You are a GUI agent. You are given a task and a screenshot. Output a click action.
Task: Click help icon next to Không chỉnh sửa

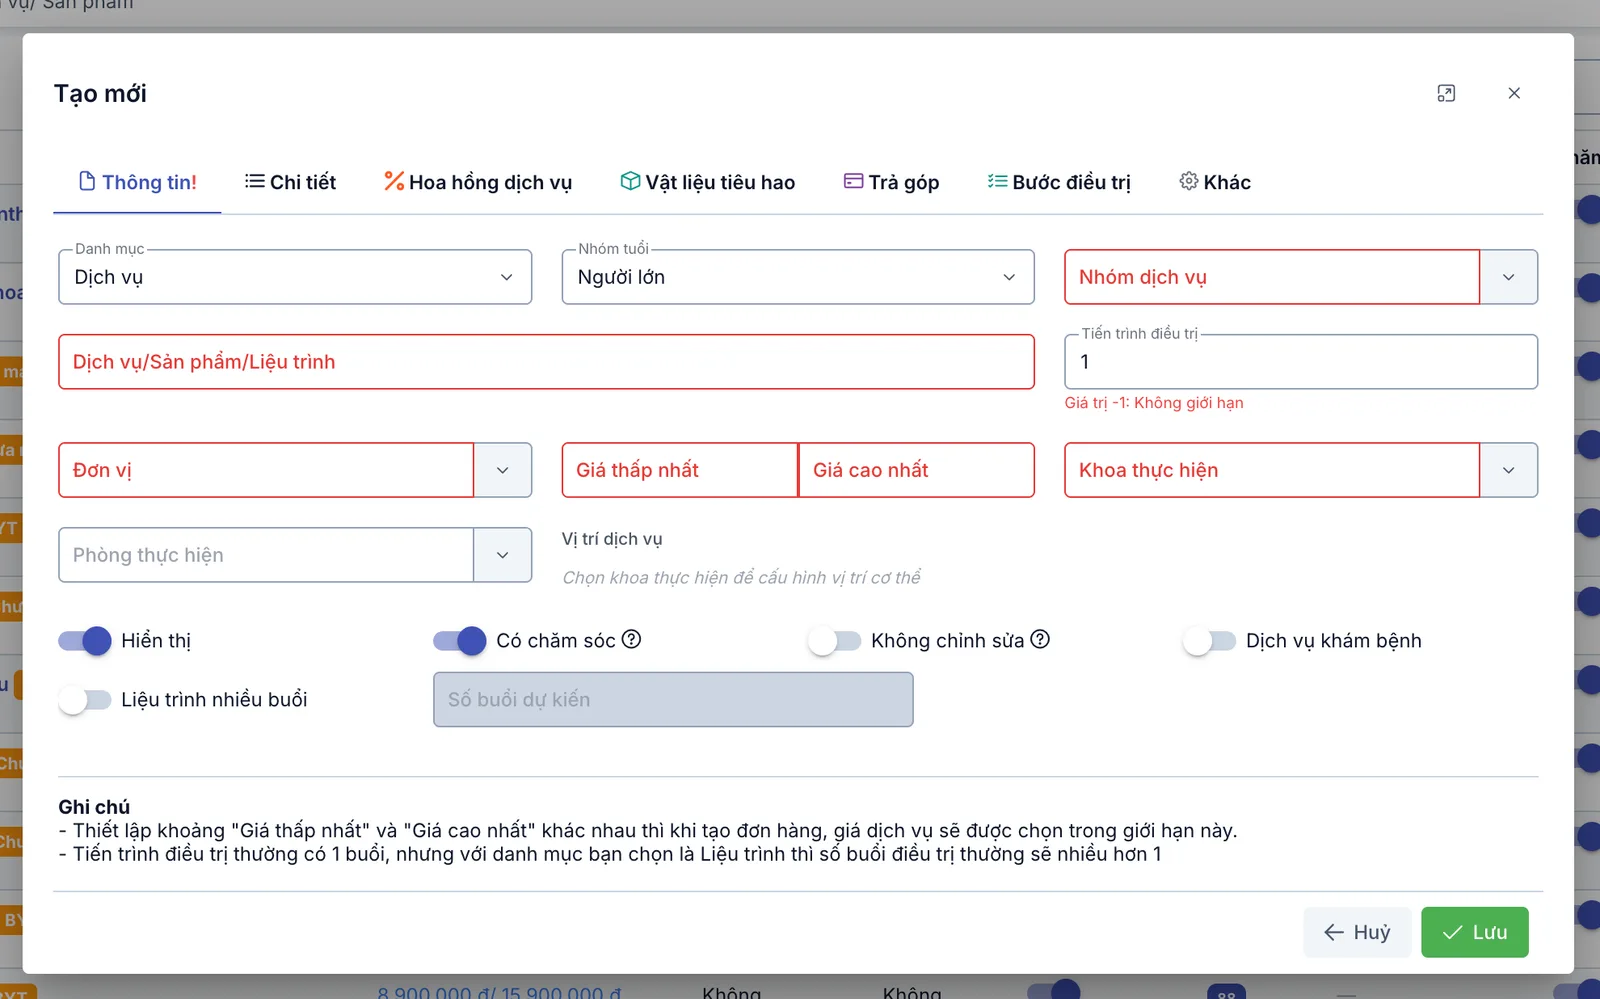1040,639
